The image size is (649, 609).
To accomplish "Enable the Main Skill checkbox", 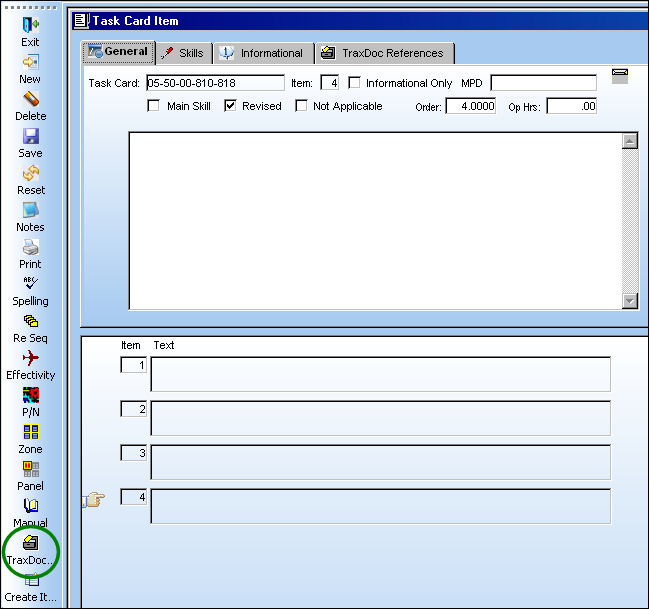I will coord(154,106).
